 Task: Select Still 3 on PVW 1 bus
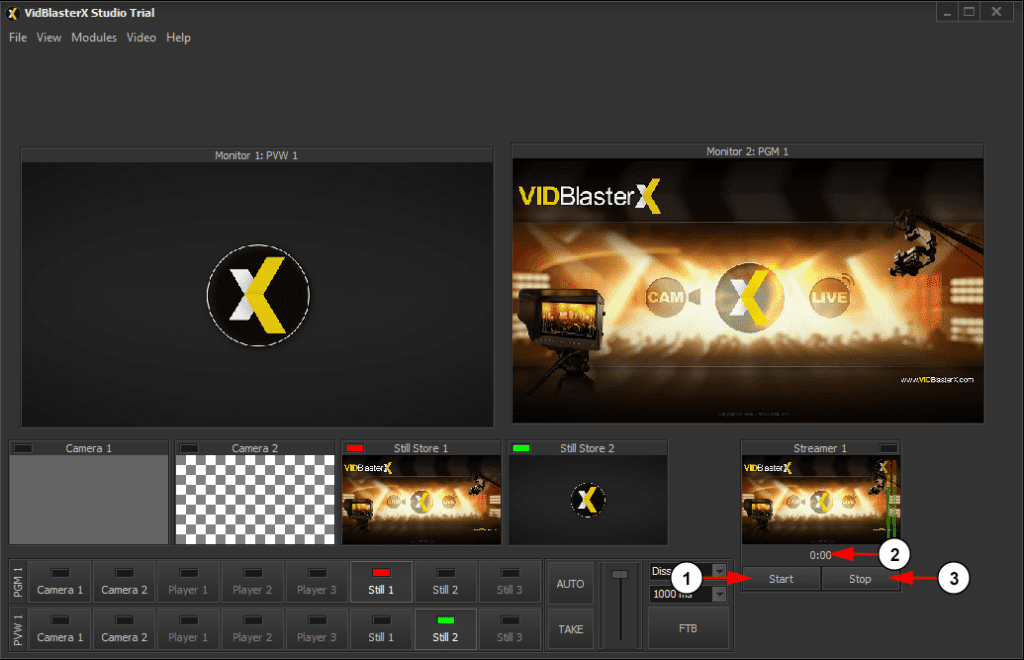pos(509,629)
